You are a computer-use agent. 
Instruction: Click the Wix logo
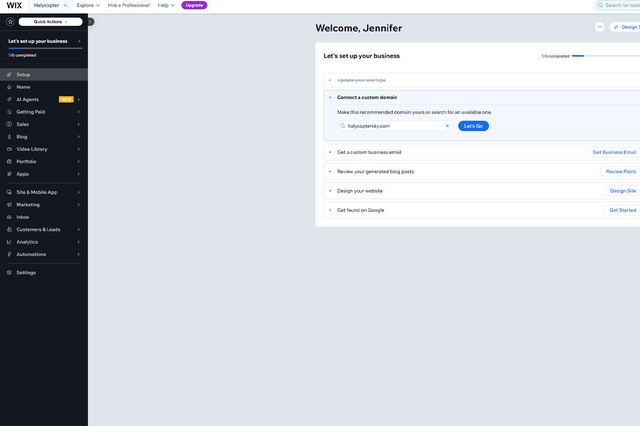pyautogui.click(x=14, y=5)
